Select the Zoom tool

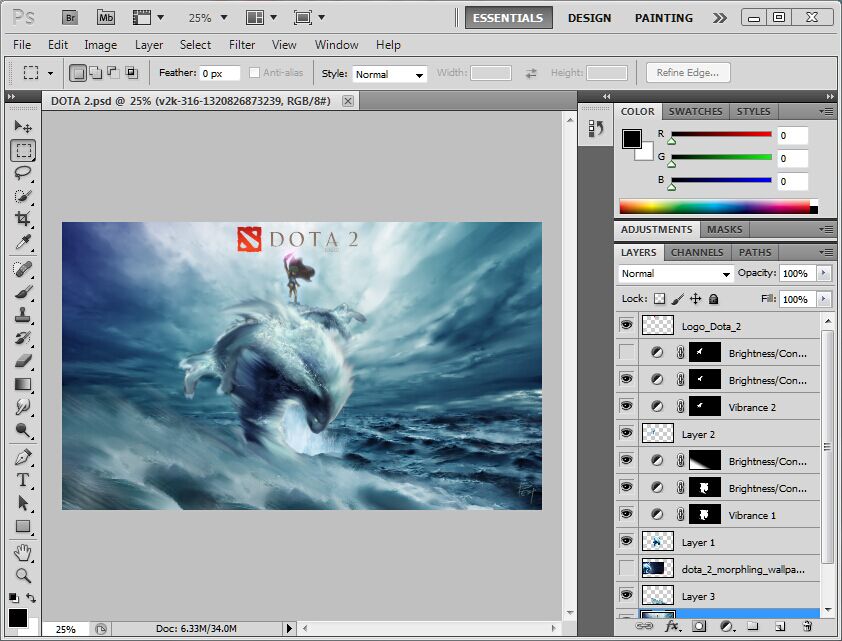(x=23, y=576)
